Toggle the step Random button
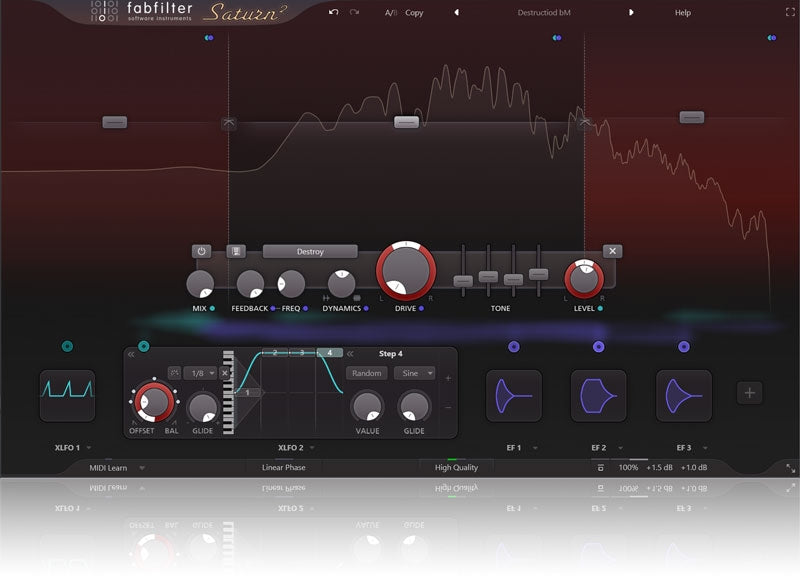Viewport: 800px width, 578px height. pyautogui.click(x=366, y=373)
